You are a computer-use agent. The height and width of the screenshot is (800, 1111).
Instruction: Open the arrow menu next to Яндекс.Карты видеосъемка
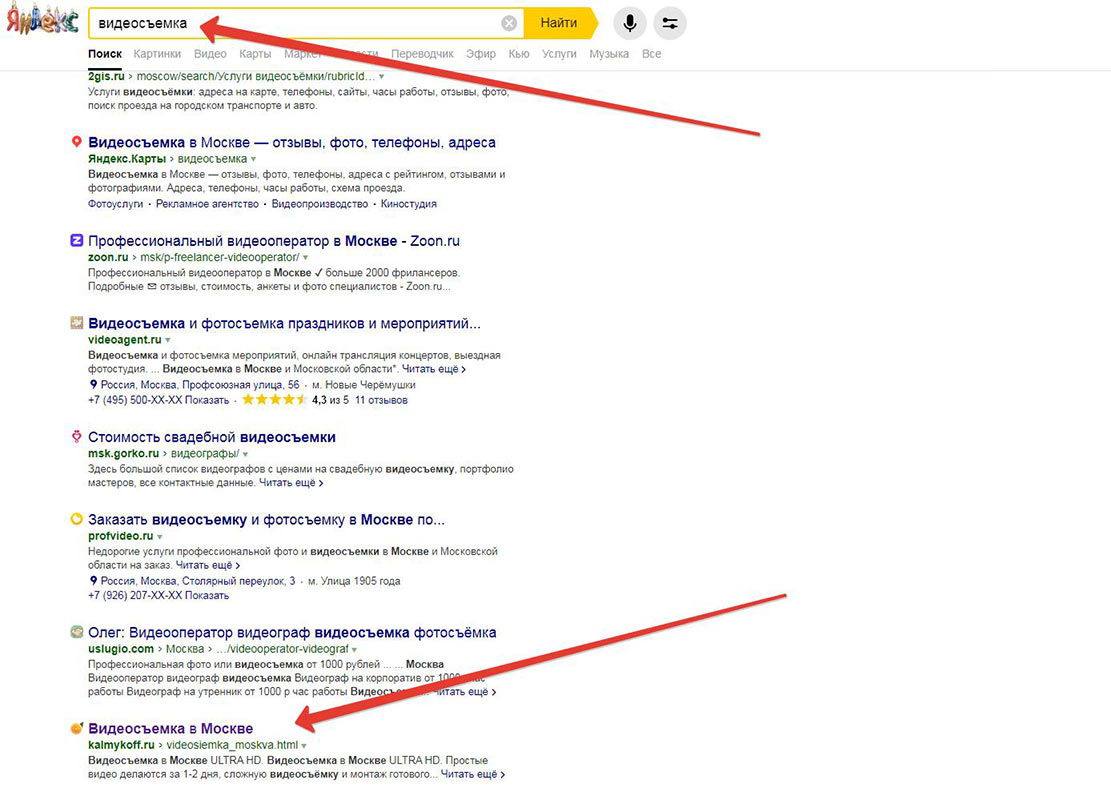[x=254, y=159]
